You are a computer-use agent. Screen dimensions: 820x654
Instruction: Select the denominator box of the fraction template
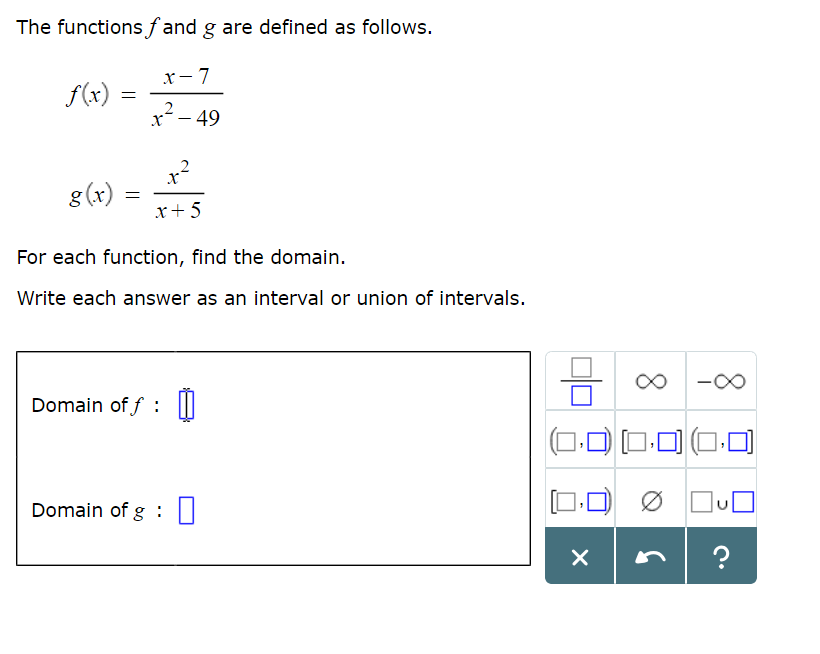[x=582, y=395]
